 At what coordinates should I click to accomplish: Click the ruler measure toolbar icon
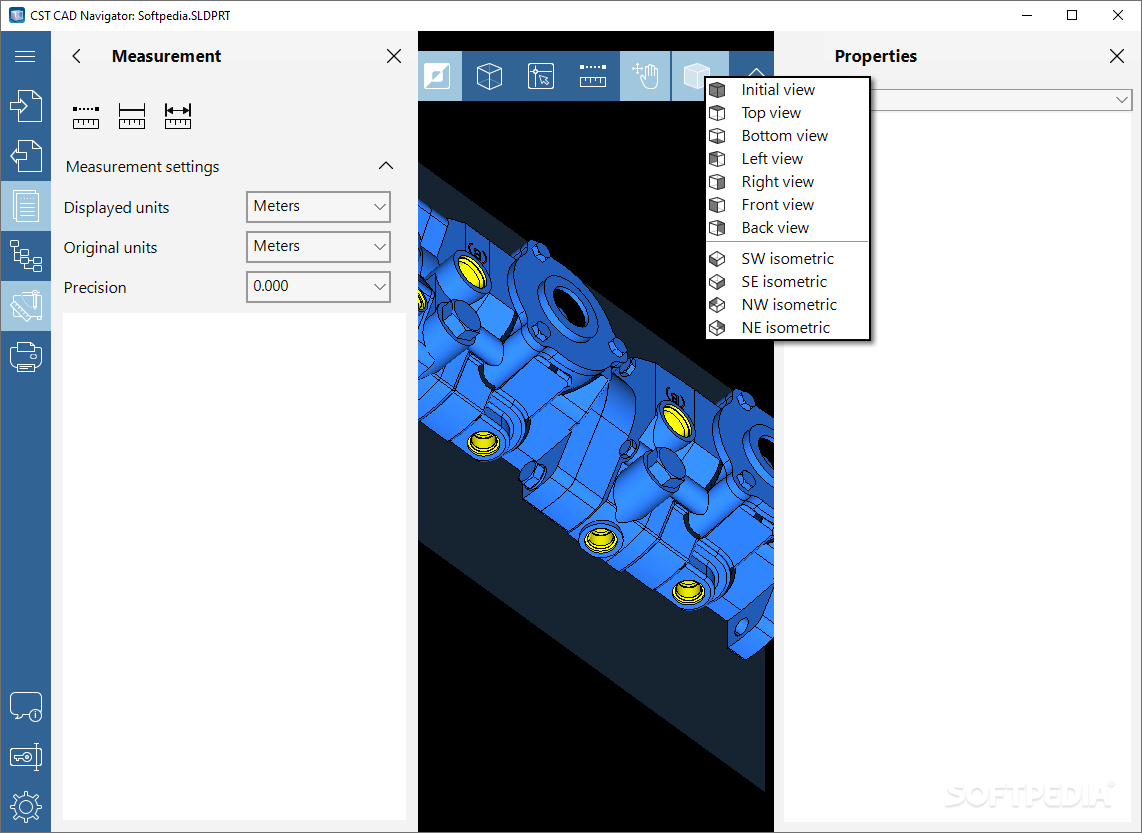[x=593, y=76]
